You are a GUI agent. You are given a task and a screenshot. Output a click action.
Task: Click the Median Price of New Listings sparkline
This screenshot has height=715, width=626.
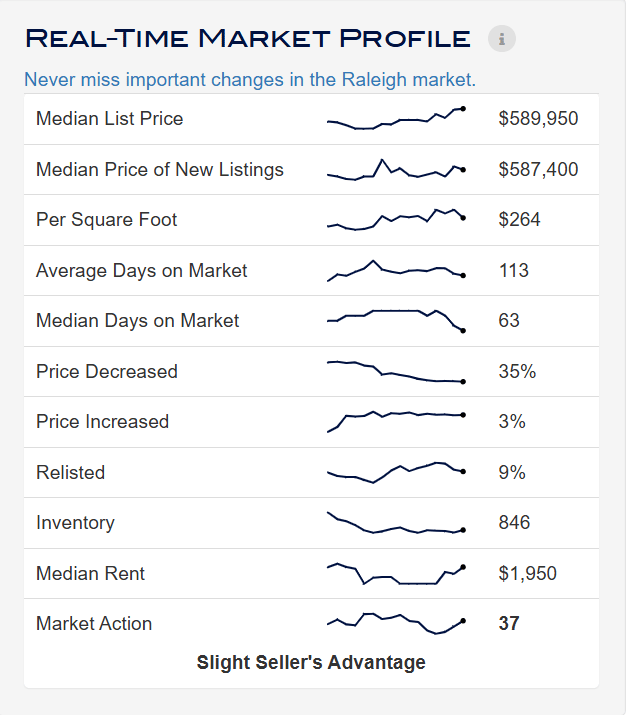coord(396,169)
